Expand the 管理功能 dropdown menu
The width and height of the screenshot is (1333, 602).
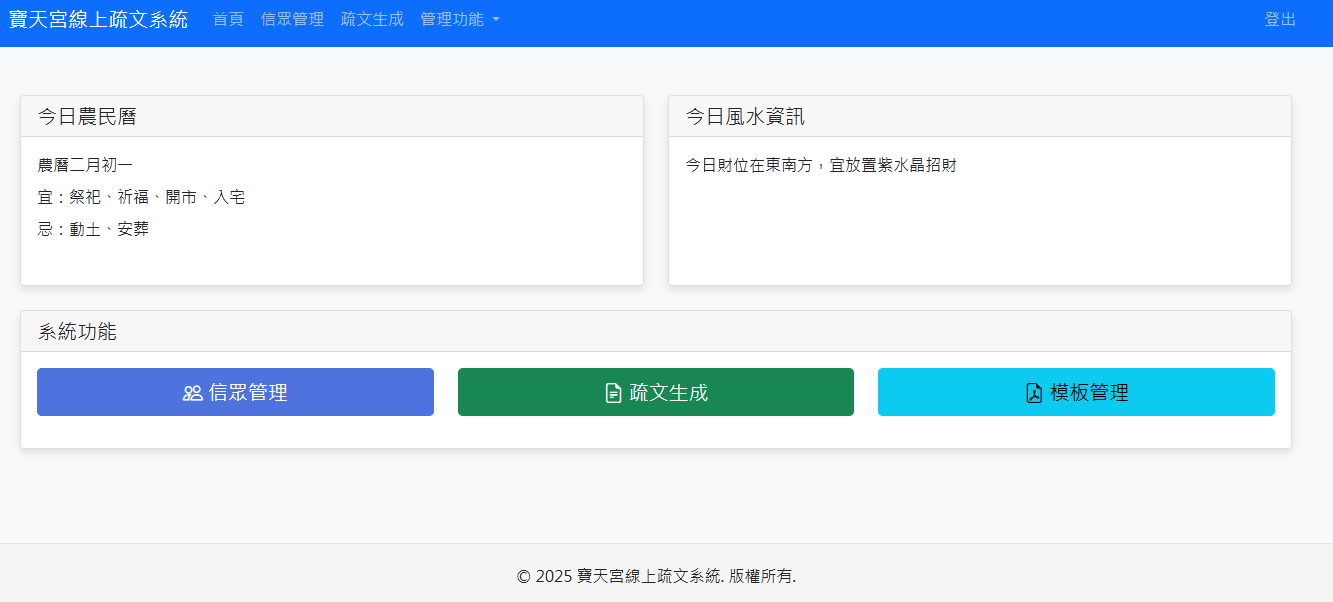point(452,19)
